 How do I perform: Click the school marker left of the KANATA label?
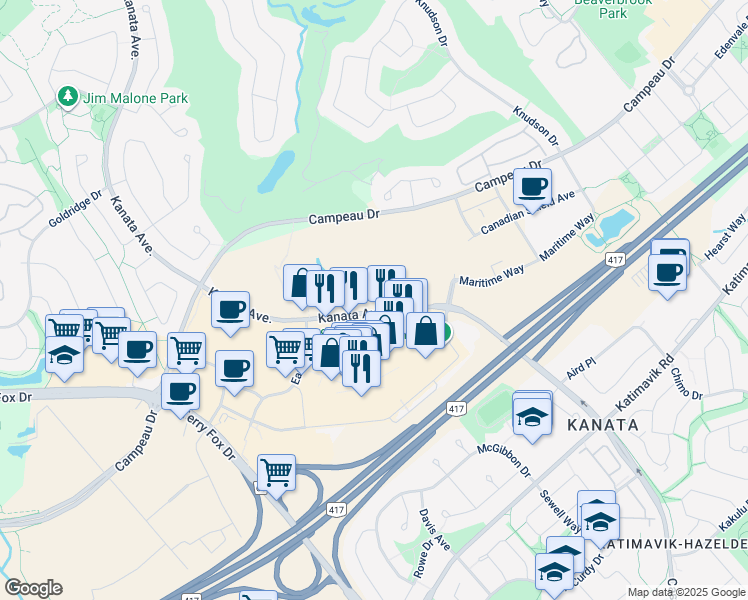[x=532, y=417]
